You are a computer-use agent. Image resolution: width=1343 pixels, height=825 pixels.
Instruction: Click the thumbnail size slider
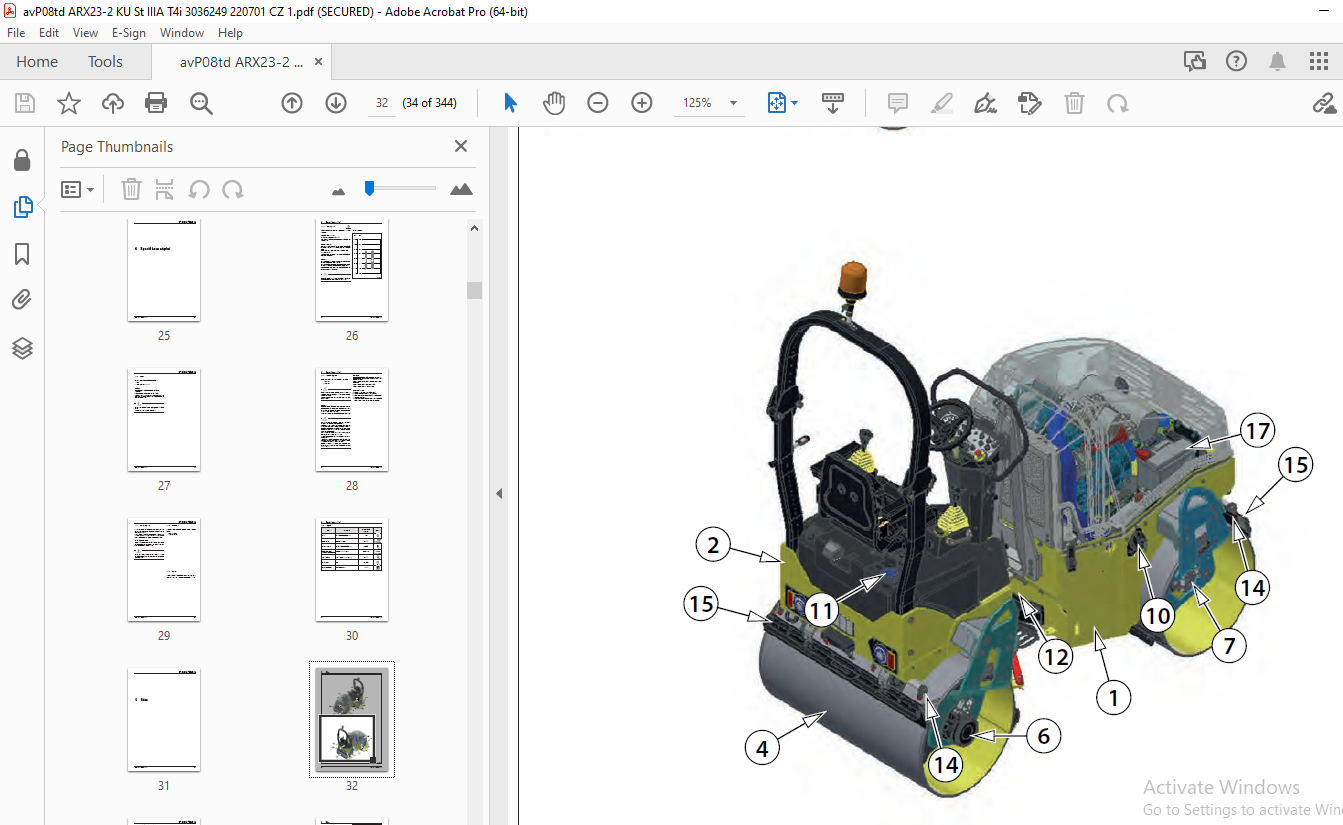point(400,188)
